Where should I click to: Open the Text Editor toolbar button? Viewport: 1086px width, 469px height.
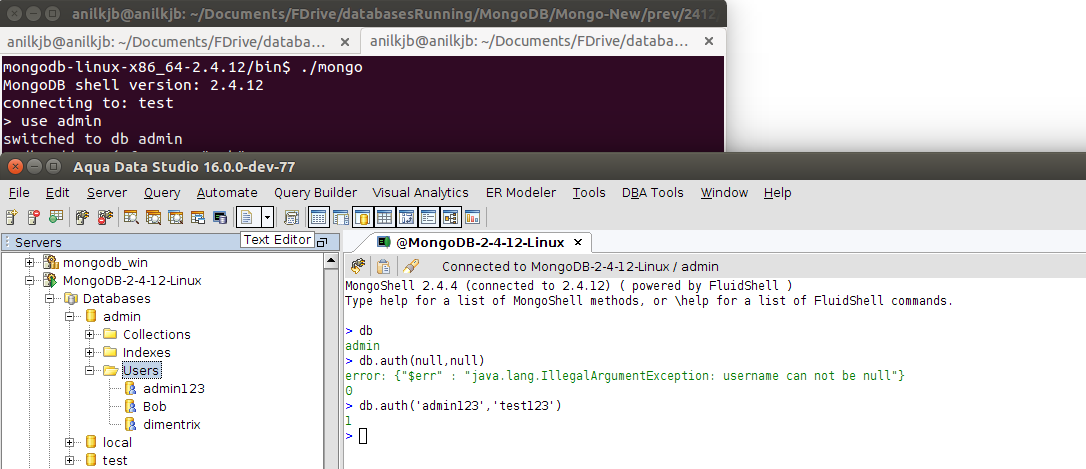pyautogui.click(x=247, y=217)
